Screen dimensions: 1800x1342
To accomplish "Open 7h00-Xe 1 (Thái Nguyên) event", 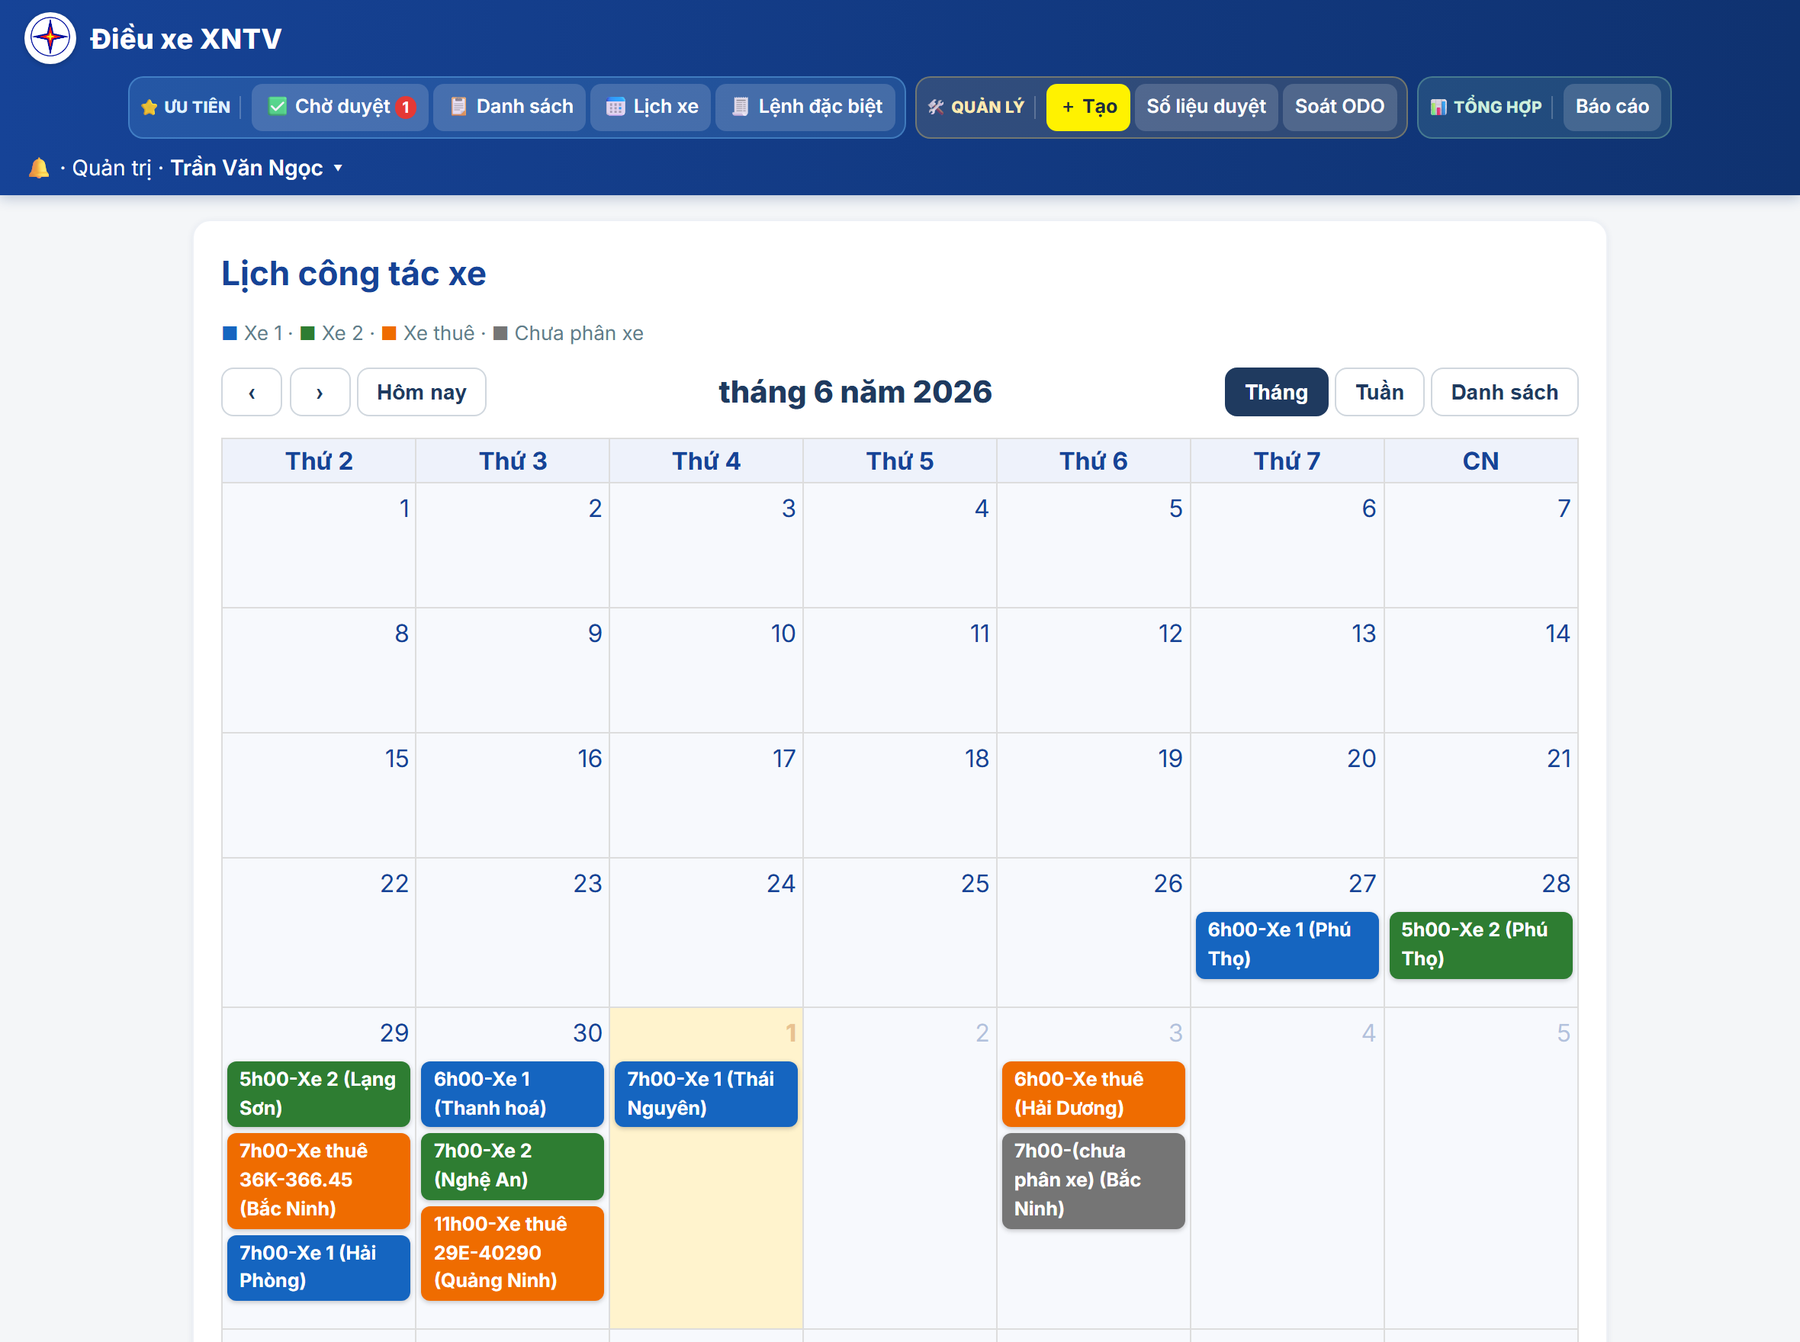I will click(x=706, y=1094).
